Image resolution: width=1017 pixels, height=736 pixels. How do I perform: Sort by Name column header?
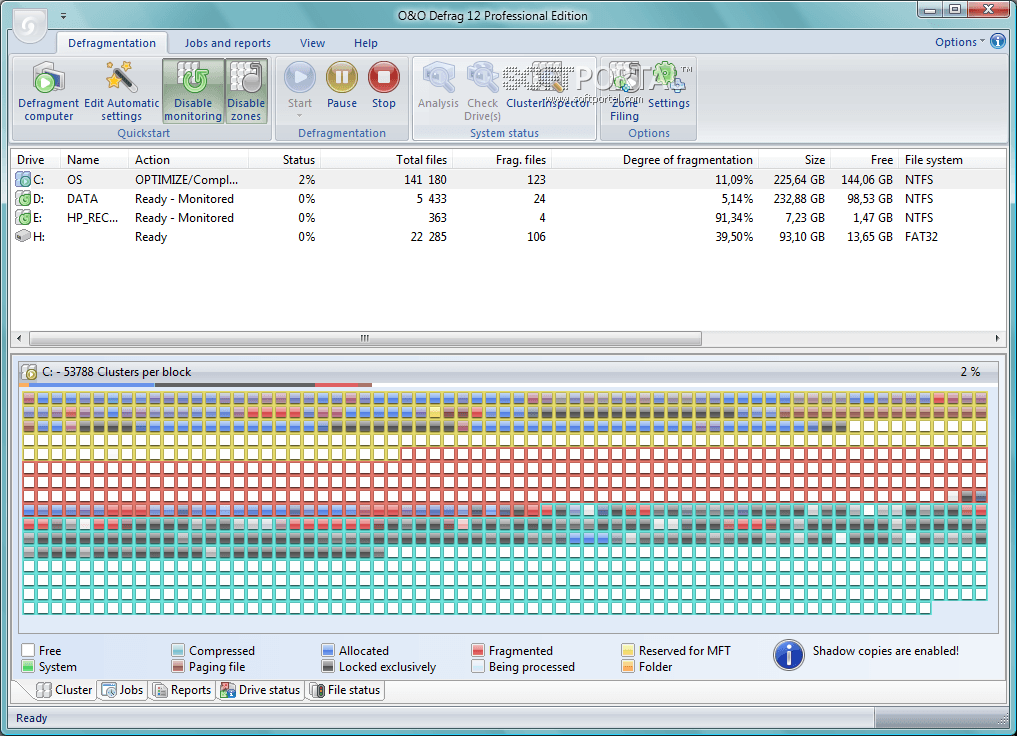(94, 160)
